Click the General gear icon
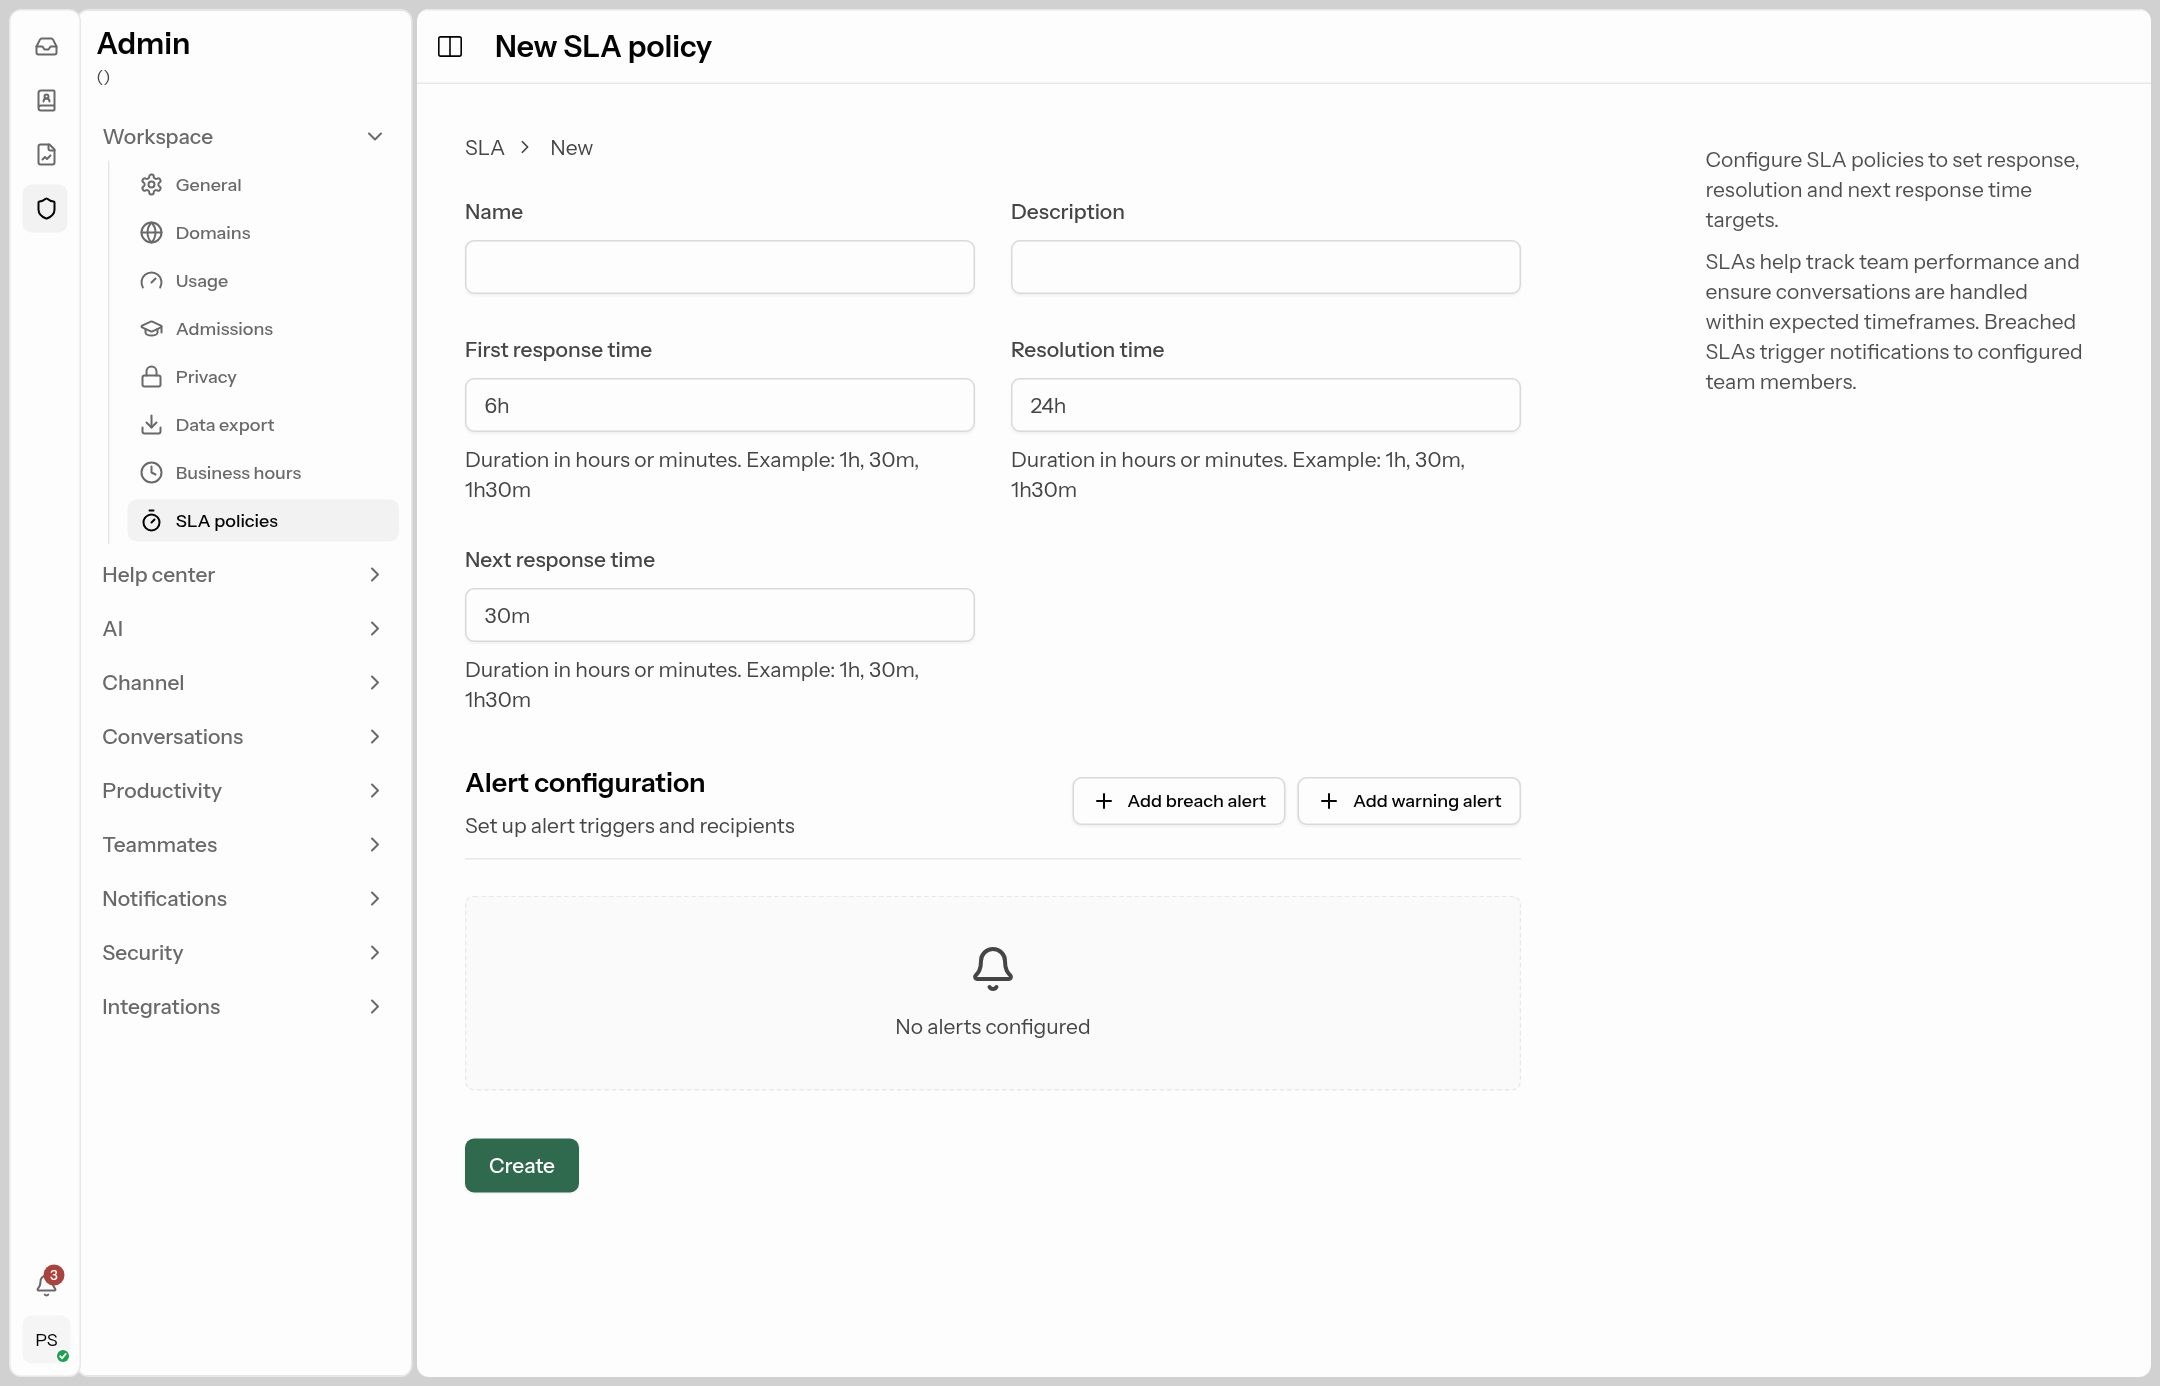This screenshot has height=1386, width=2160. point(151,184)
